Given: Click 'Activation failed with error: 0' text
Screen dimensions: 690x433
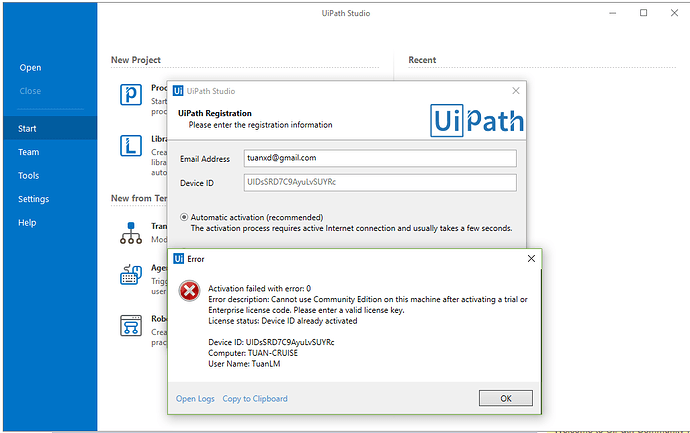Looking at the screenshot, I should [x=259, y=289].
